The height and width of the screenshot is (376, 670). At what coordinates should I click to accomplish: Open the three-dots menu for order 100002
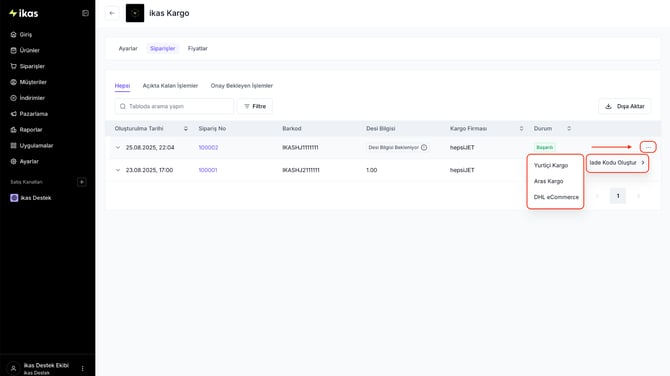(648, 147)
